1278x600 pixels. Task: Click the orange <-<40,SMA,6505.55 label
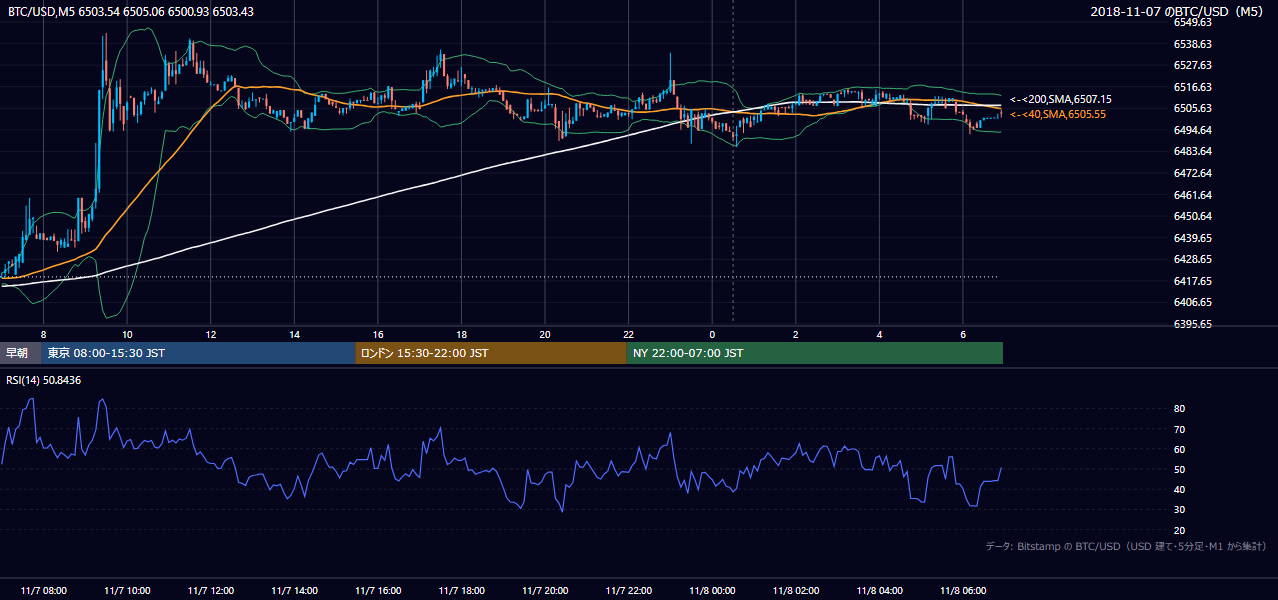(x=1057, y=114)
